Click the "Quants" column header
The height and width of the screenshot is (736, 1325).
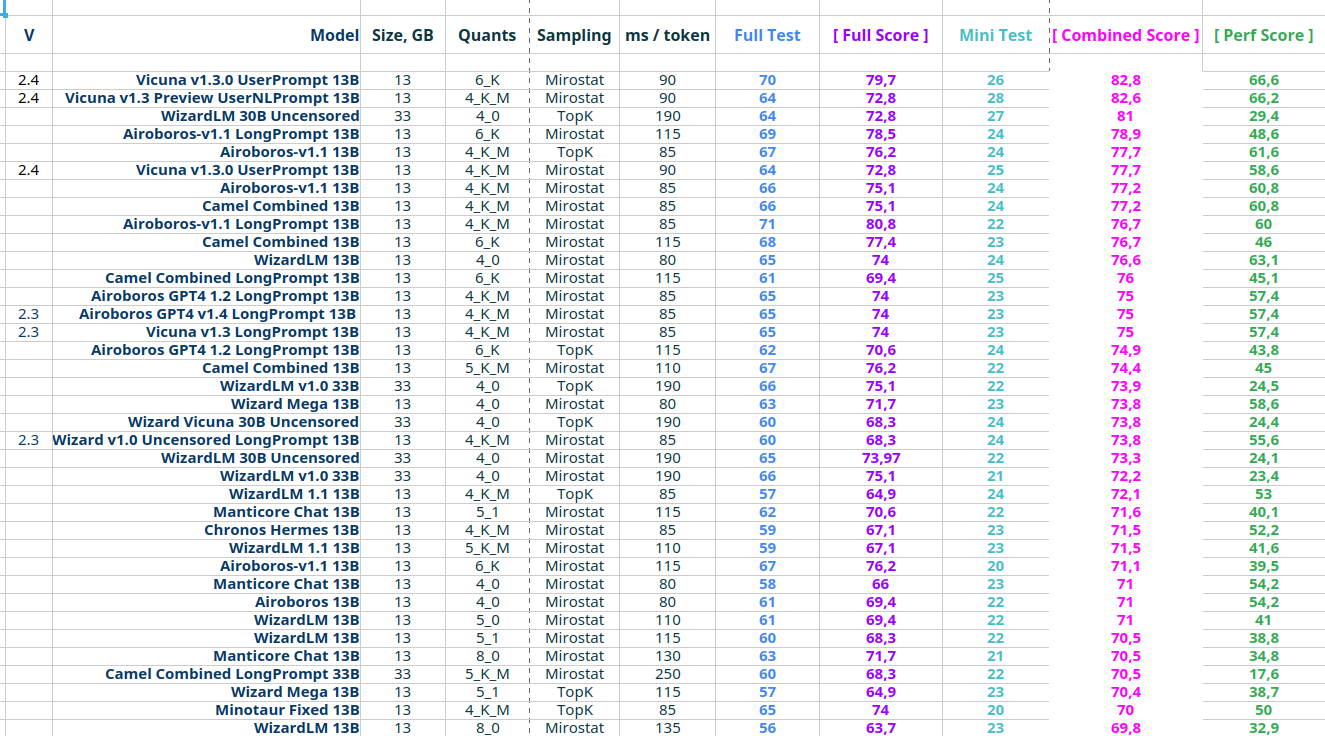pos(487,35)
